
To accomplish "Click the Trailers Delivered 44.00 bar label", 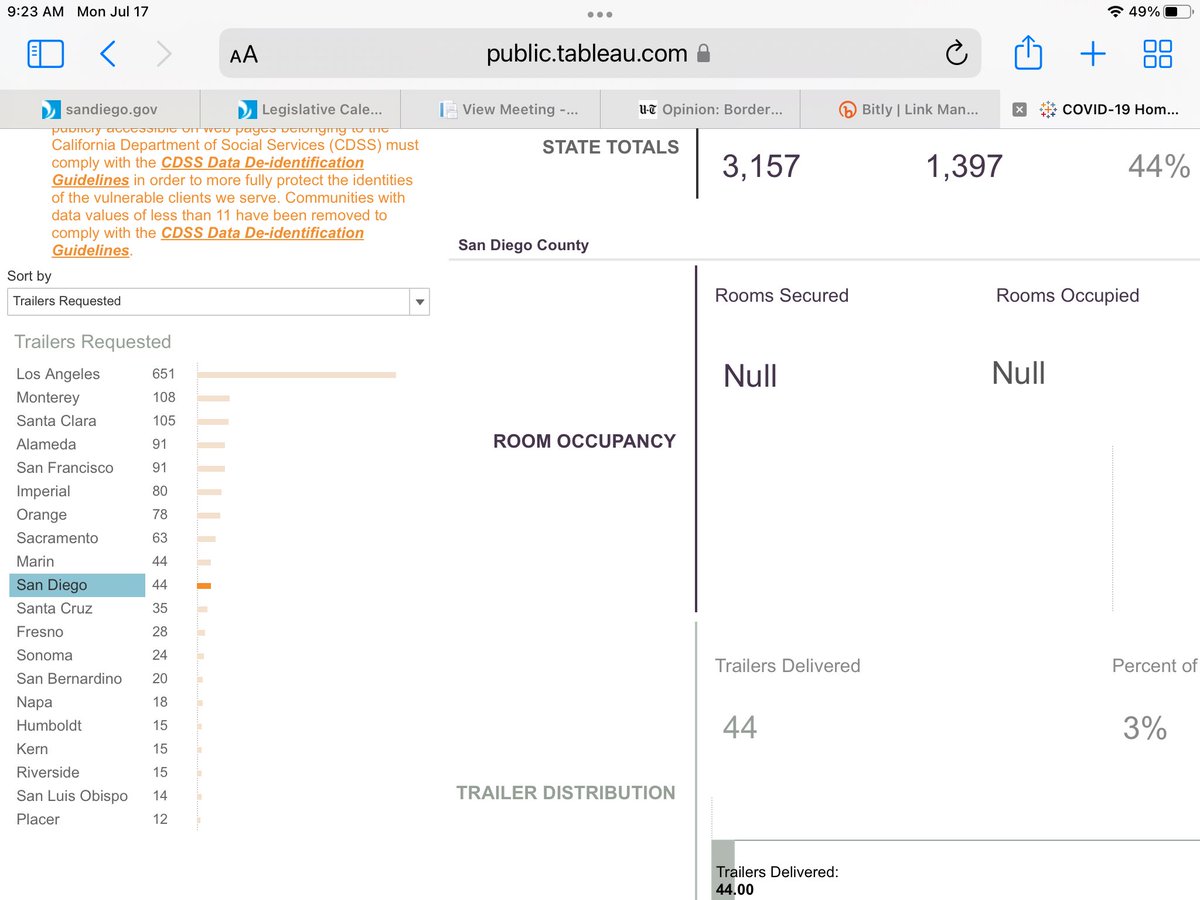I will click(x=777, y=881).
